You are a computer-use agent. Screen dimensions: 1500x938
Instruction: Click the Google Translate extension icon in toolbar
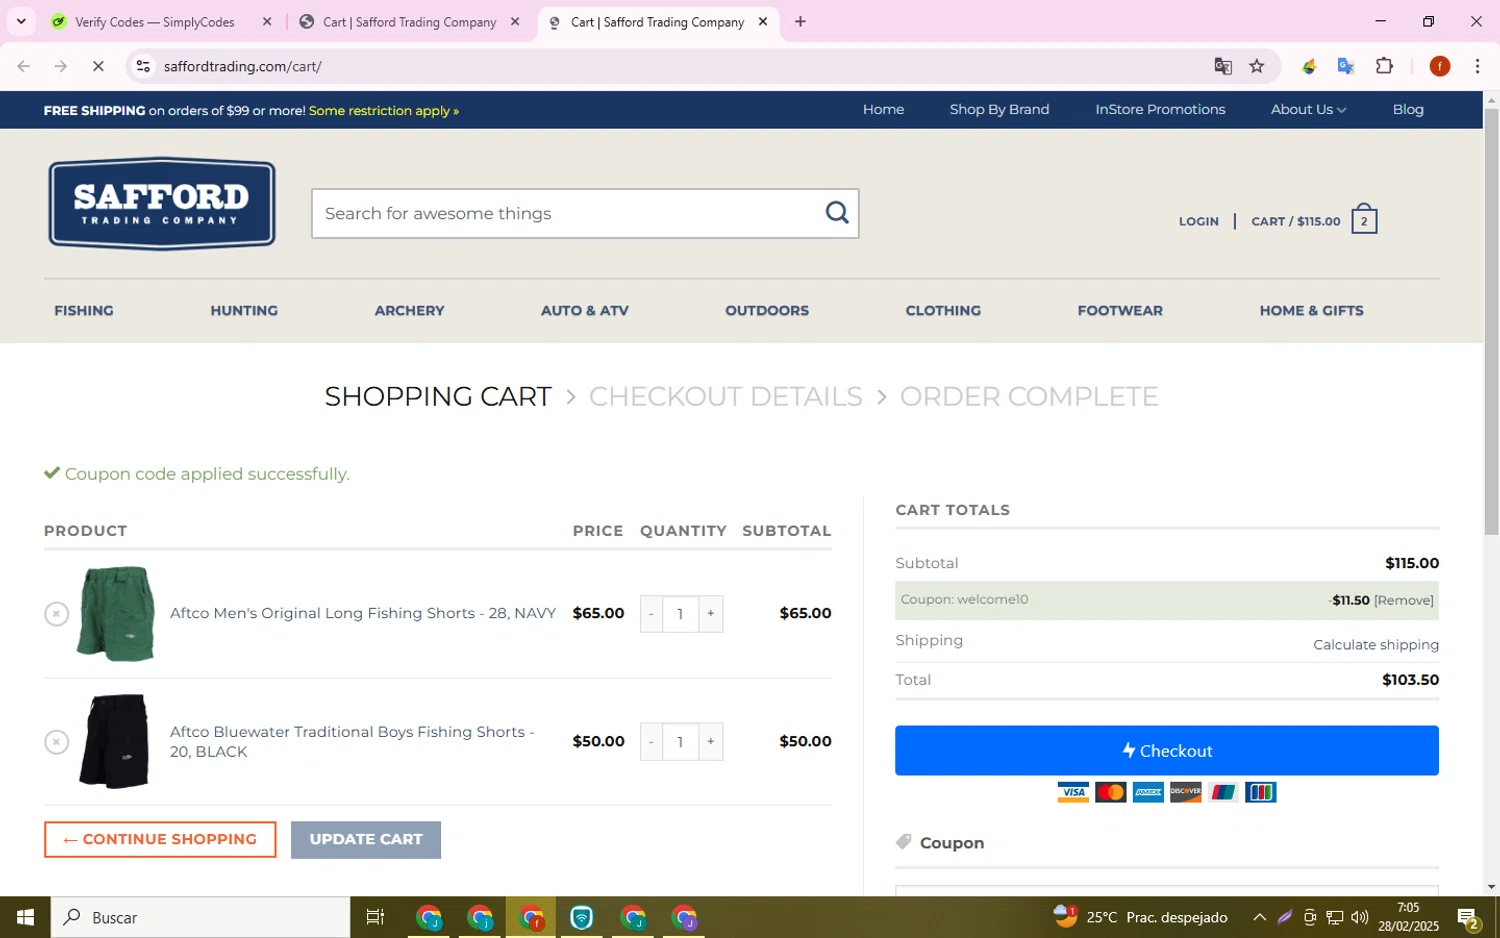point(1346,66)
